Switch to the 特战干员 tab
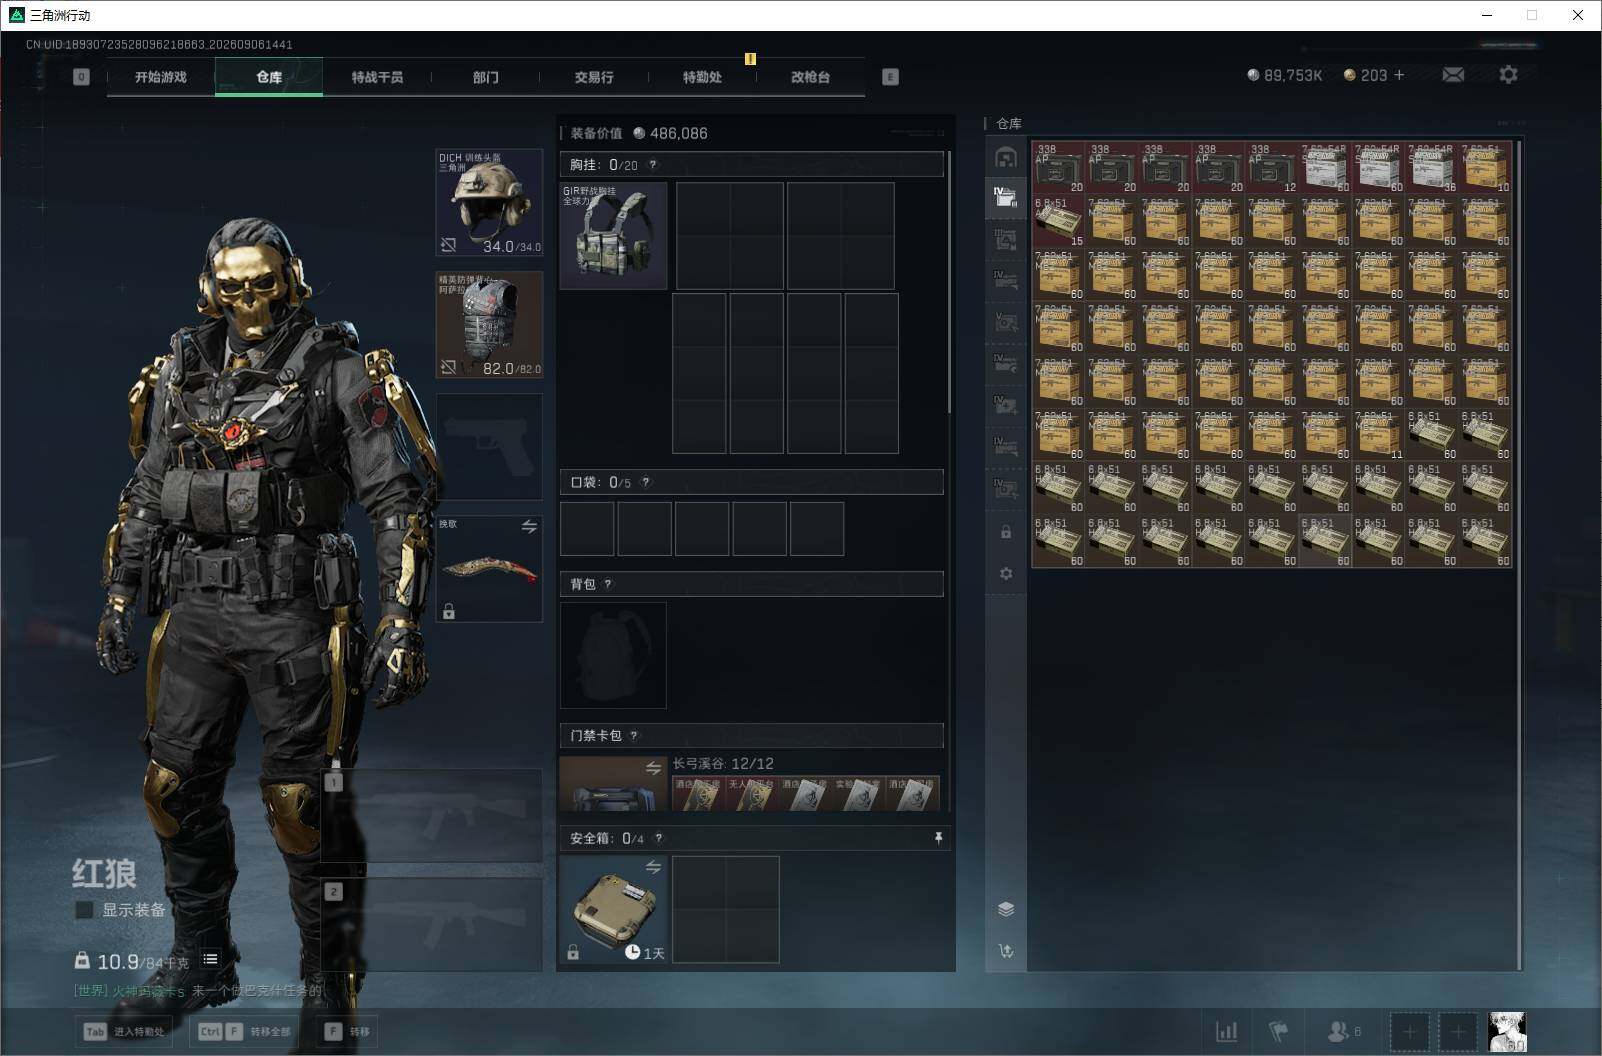 pyautogui.click(x=377, y=77)
